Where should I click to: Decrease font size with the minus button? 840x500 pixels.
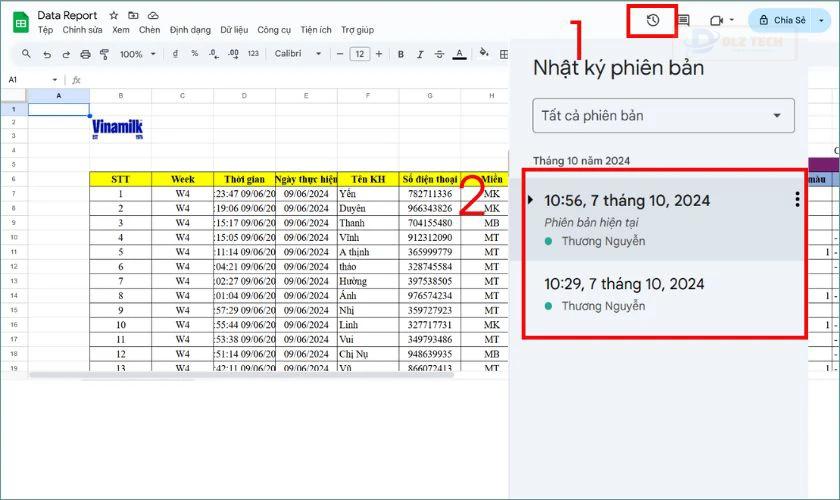[340, 54]
